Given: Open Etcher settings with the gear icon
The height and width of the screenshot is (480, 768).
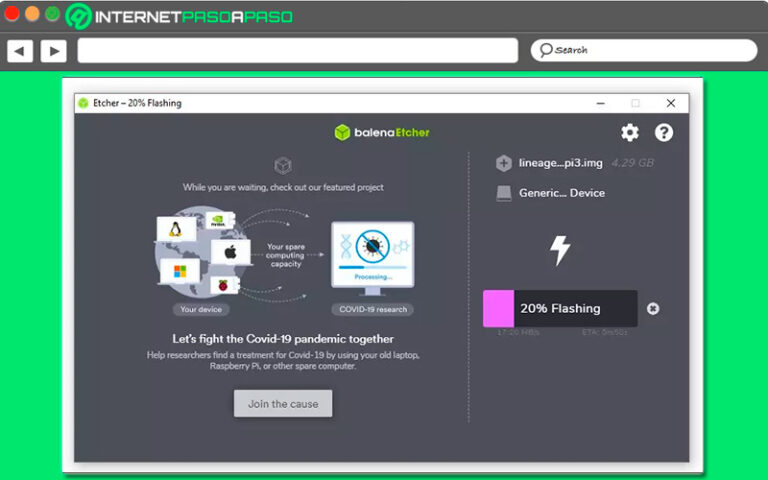Looking at the screenshot, I should [x=629, y=132].
